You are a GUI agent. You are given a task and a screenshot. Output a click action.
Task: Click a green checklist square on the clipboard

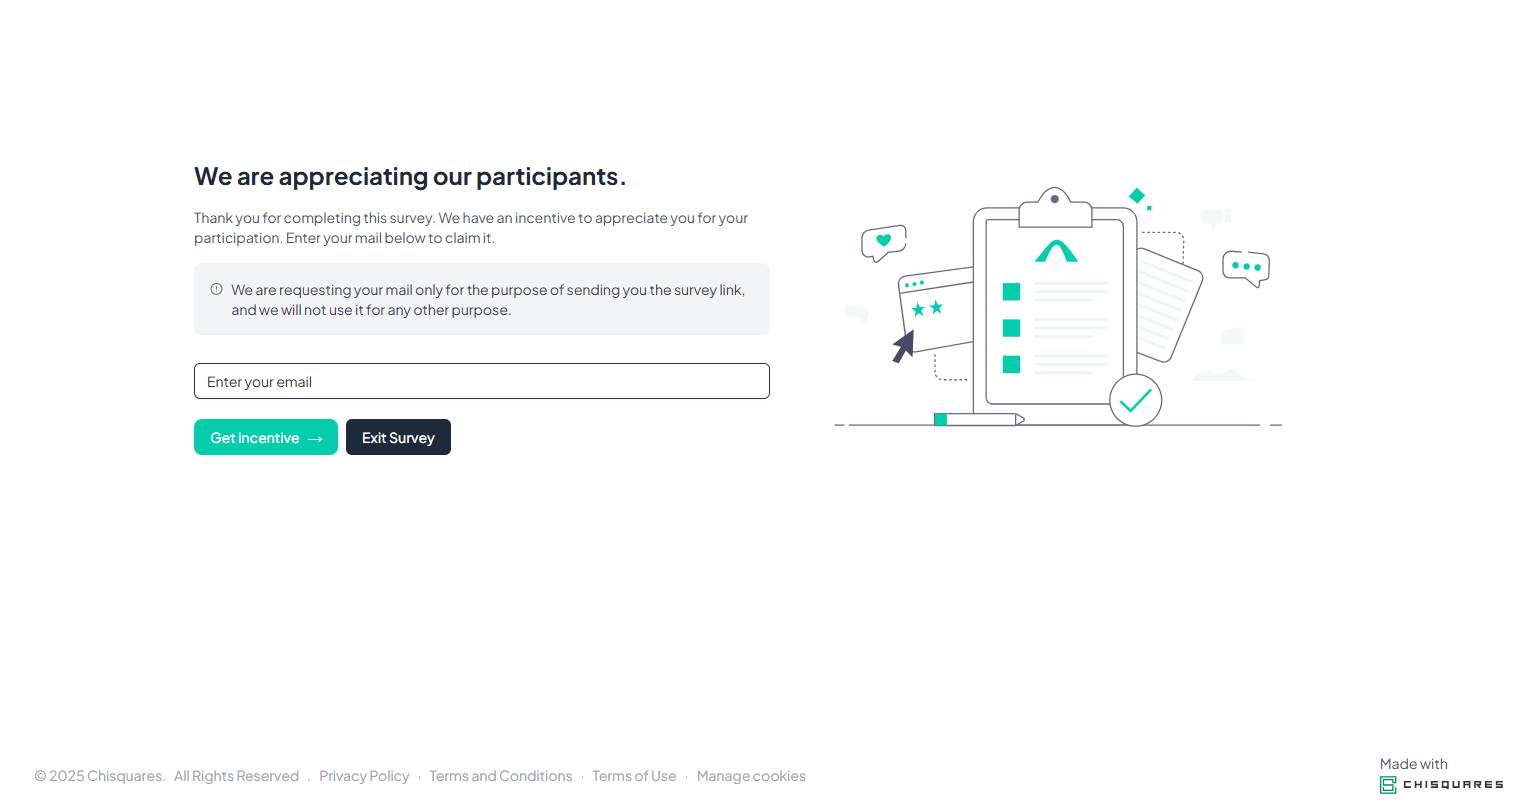tap(1011, 292)
